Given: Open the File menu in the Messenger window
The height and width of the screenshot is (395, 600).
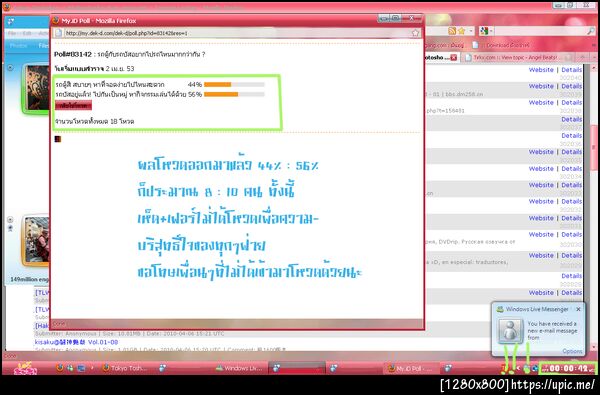Looking at the screenshot, I should click(x=12, y=34).
